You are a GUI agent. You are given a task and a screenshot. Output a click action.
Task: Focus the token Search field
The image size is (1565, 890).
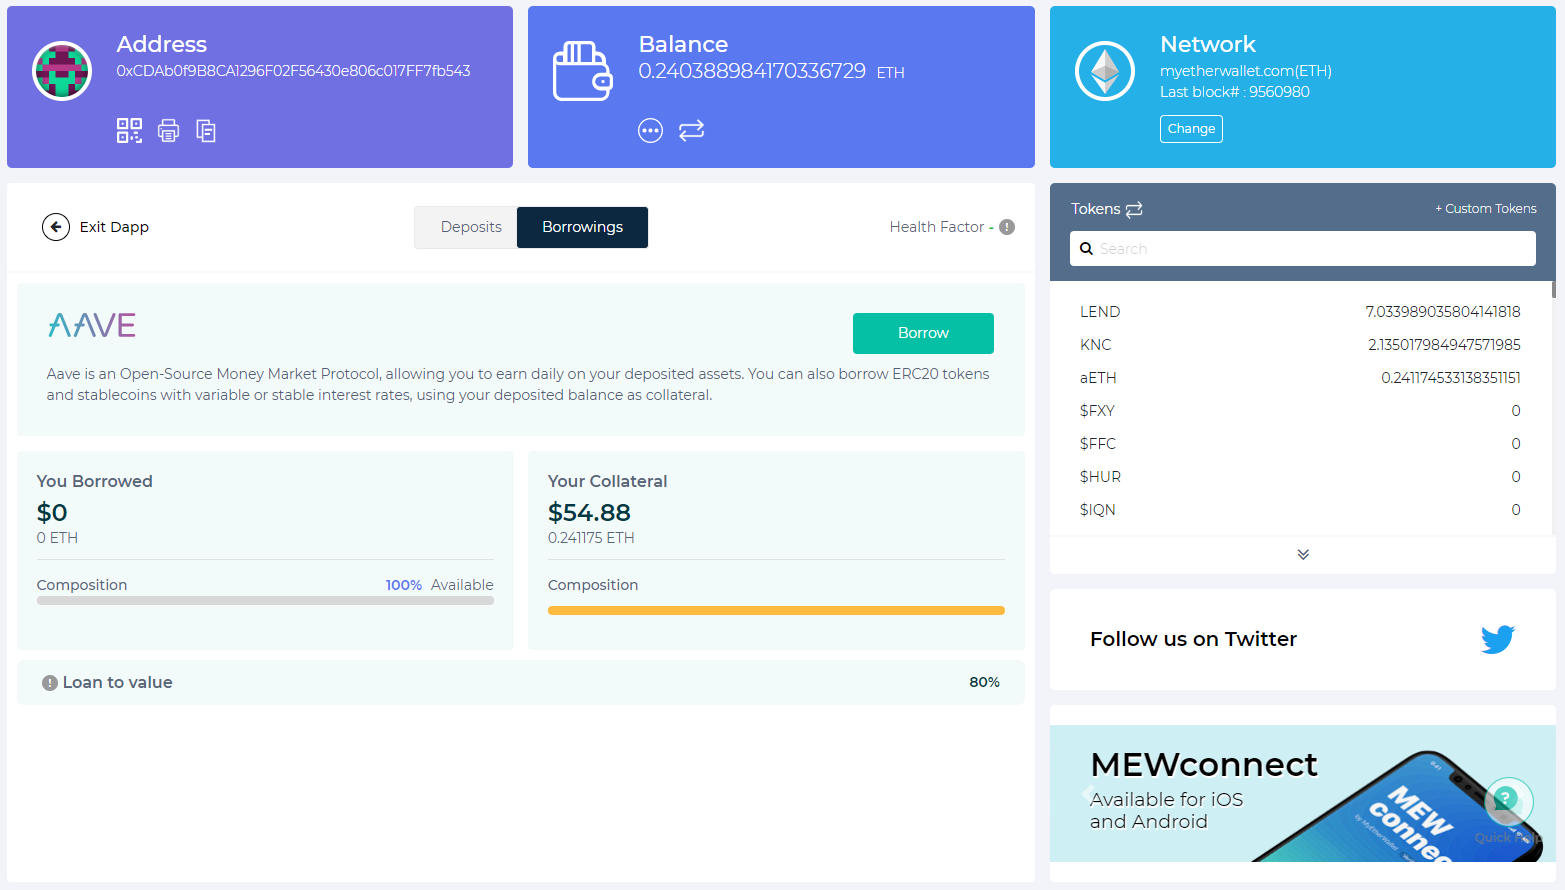pos(1302,249)
